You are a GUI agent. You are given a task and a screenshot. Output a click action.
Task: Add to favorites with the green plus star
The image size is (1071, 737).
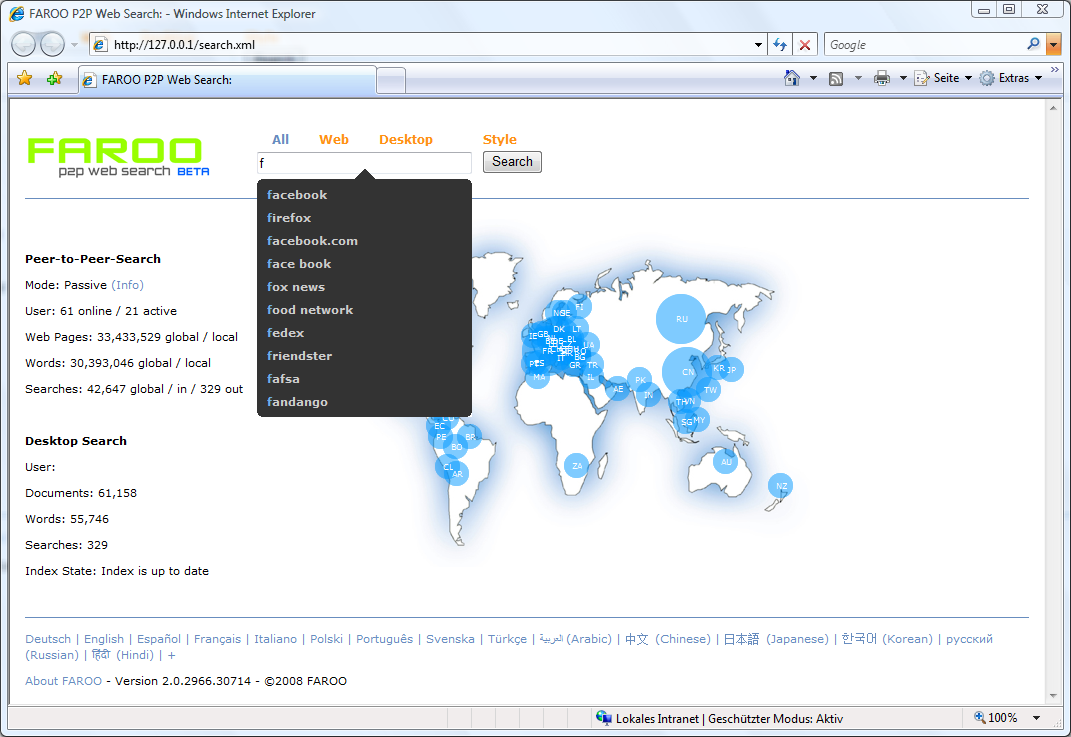(54, 79)
